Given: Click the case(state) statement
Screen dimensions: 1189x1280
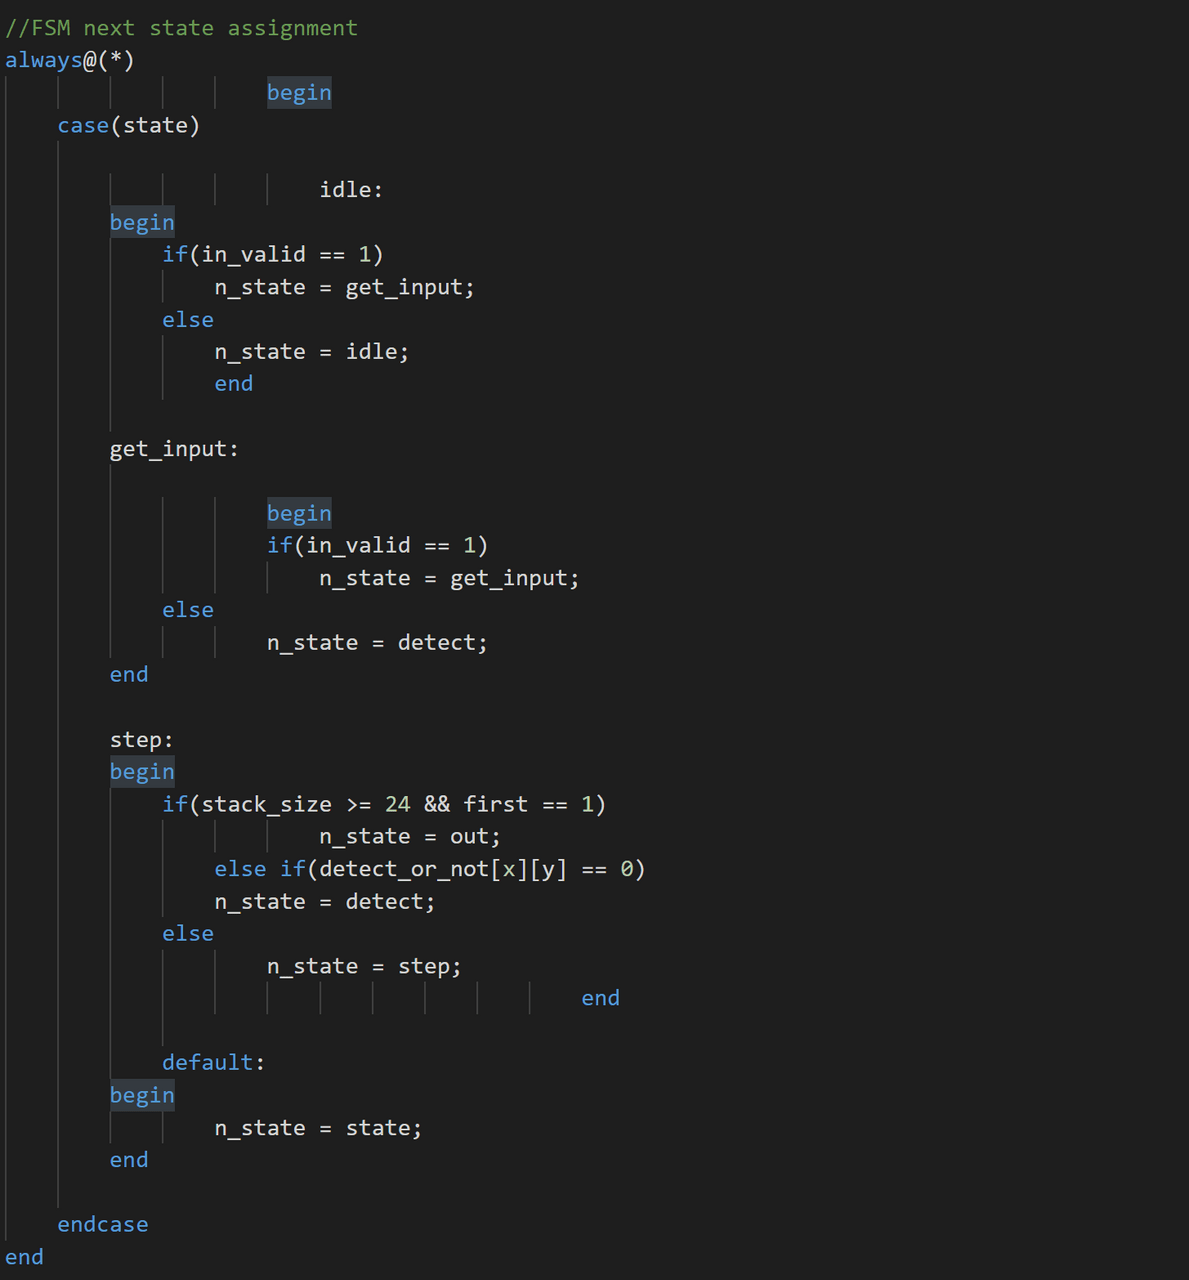Looking at the screenshot, I should point(128,125).
